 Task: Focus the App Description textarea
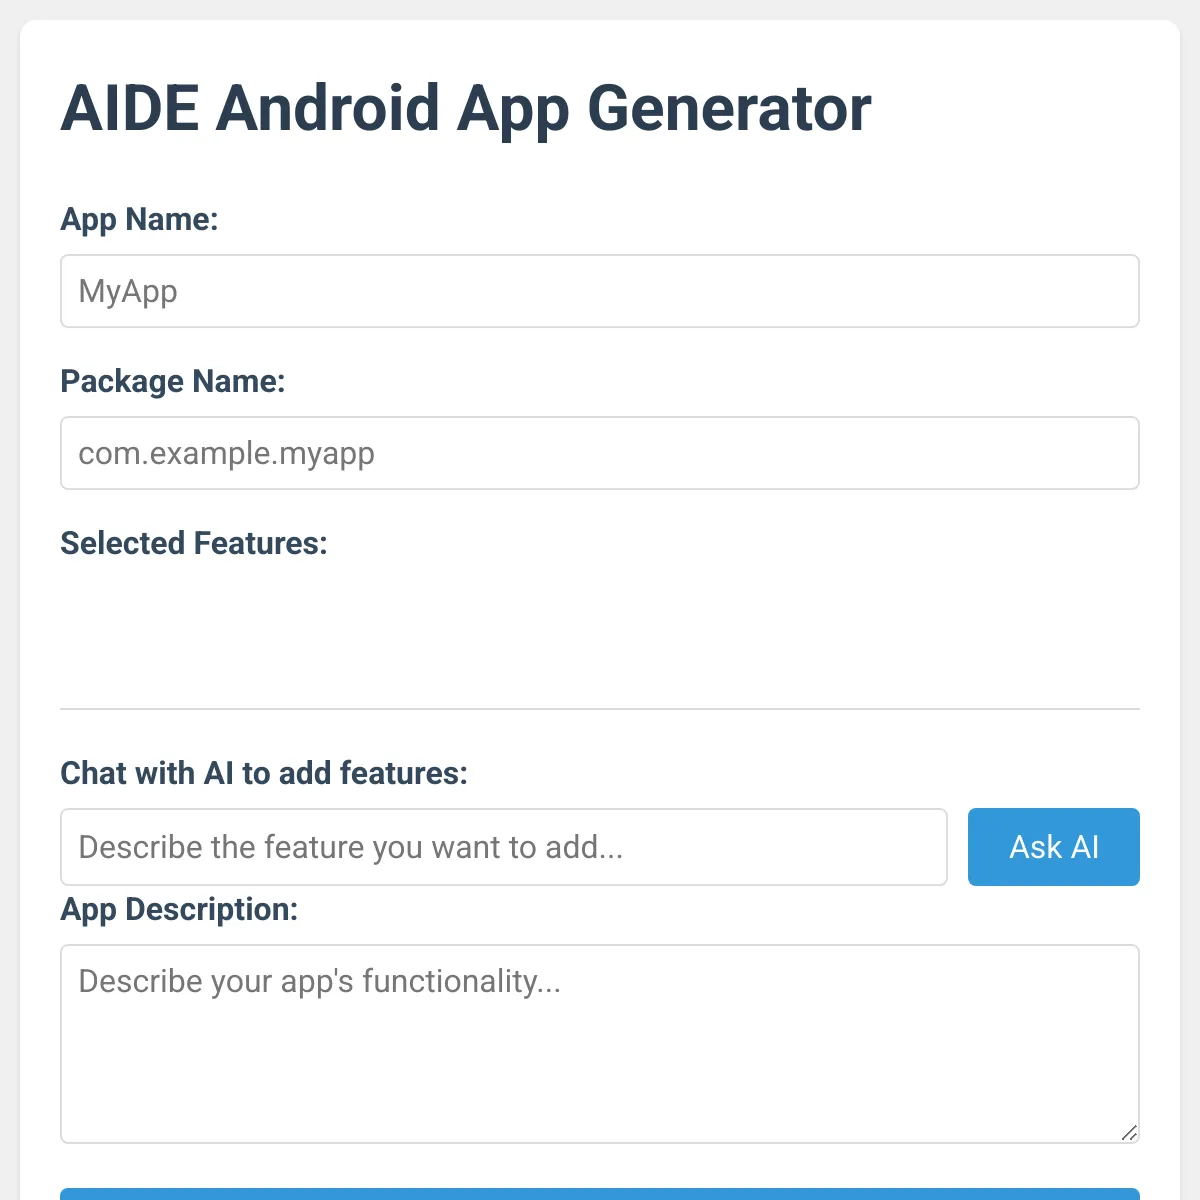[600, 1044]
